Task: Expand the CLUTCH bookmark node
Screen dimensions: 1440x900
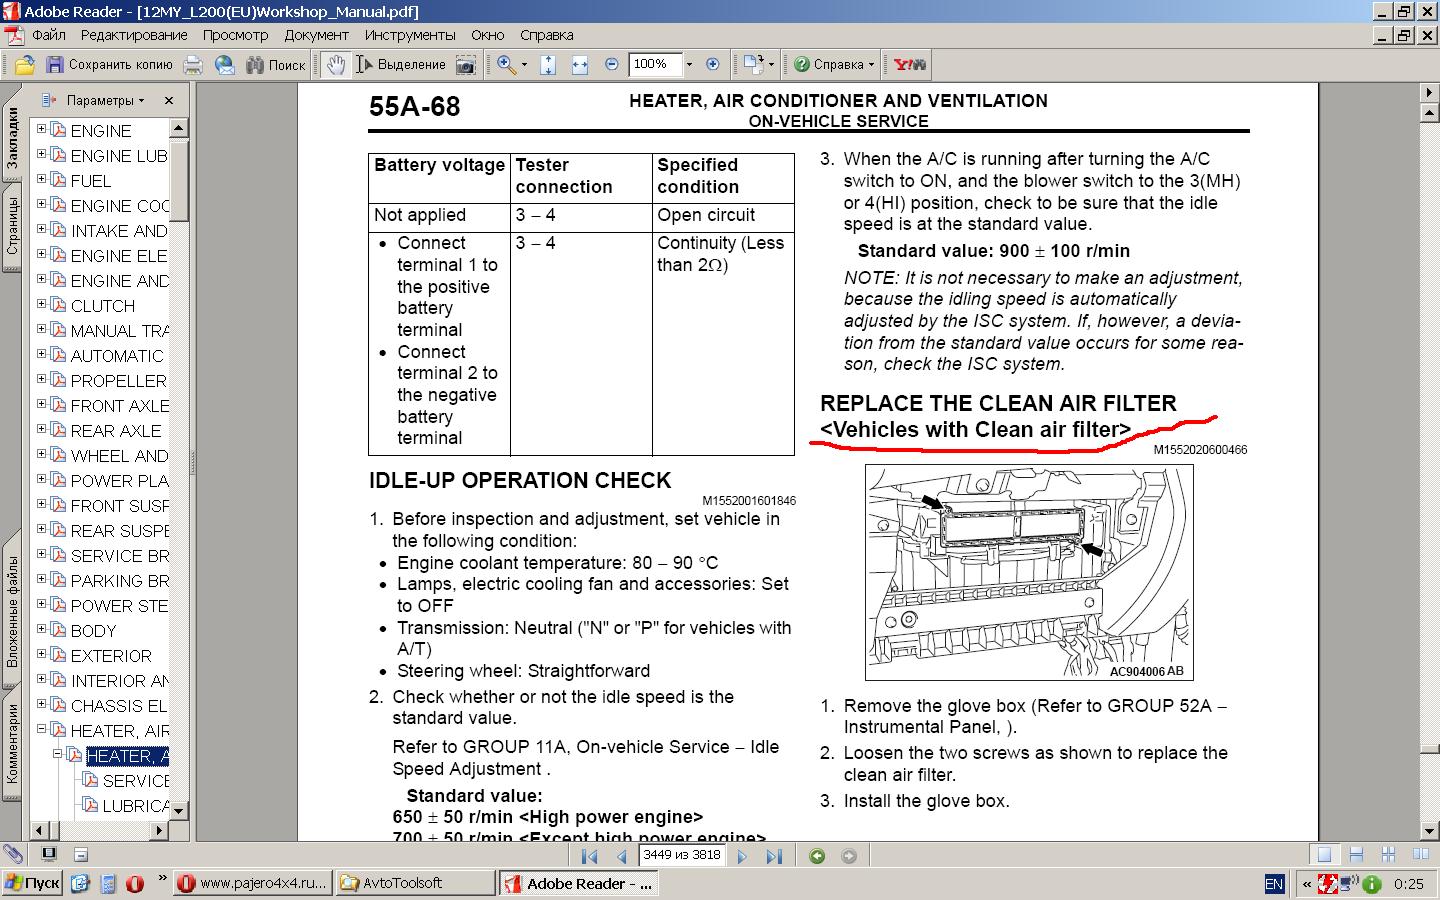Action: [x=42, y=304]
